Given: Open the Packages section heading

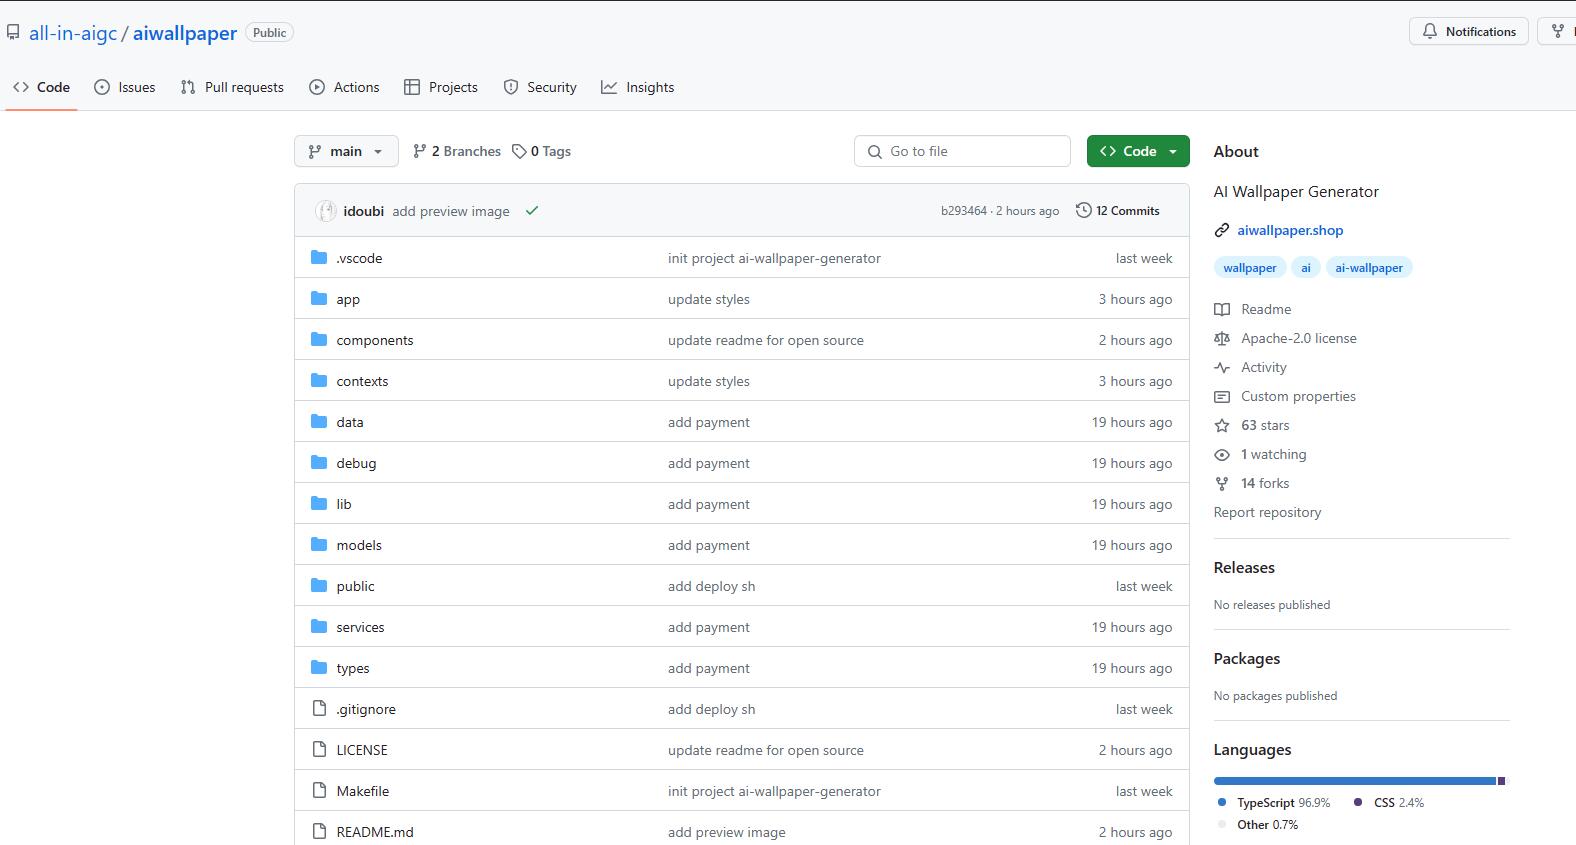Looking at the screenshot, I should pos(1247,658).
